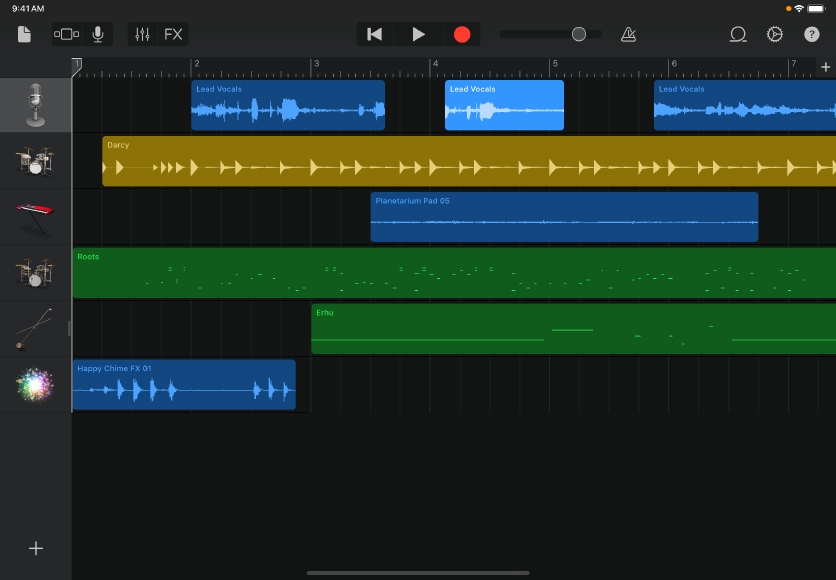This screenshot has width=836, height=580.
Task: Open the help question mark
Action: point(812,34)
